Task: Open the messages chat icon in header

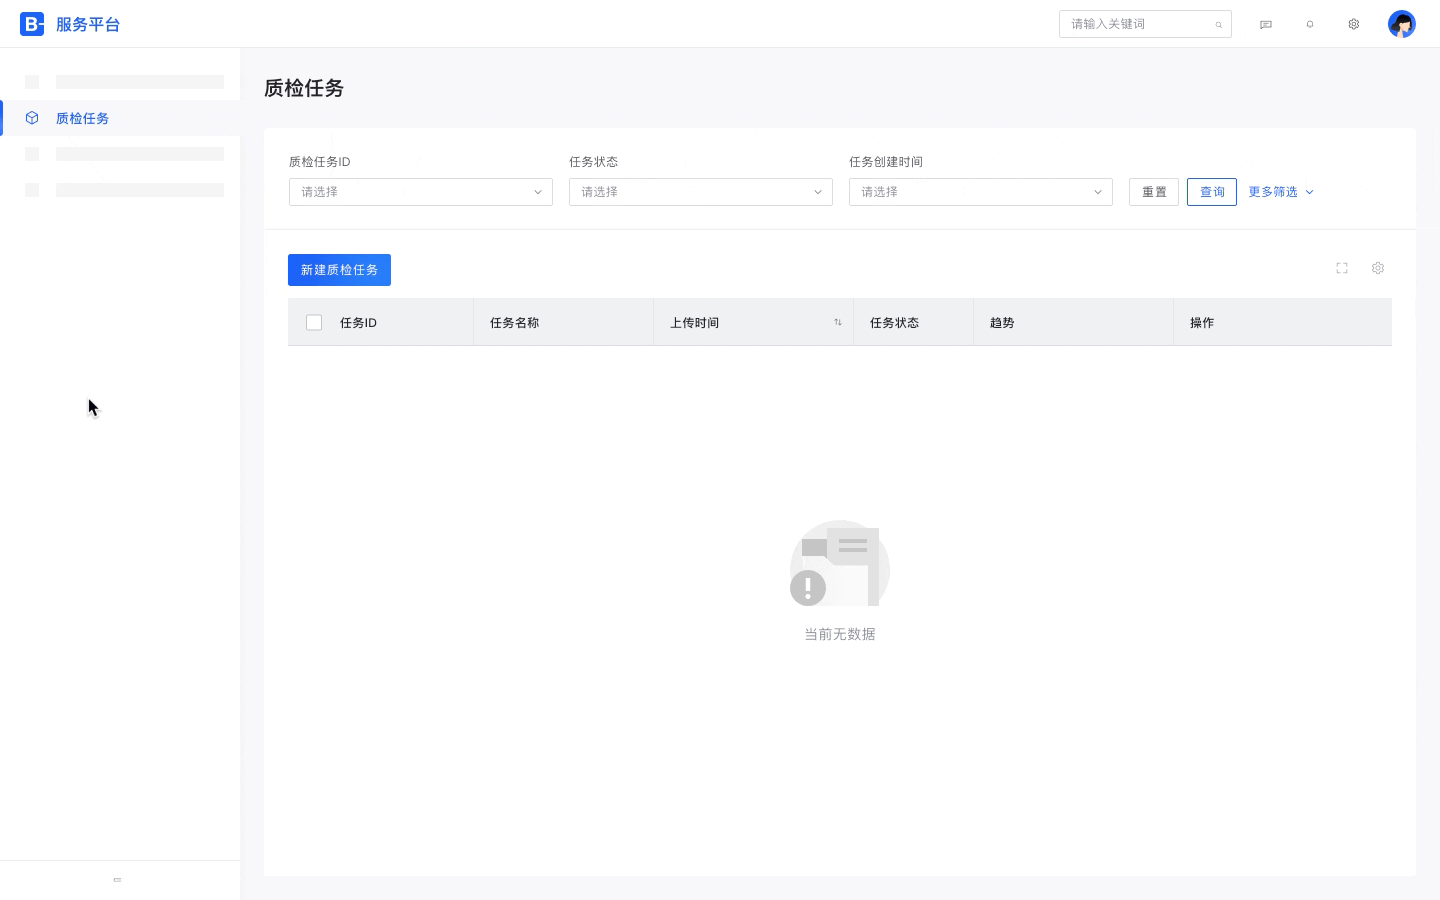Action: [1266, 24]
